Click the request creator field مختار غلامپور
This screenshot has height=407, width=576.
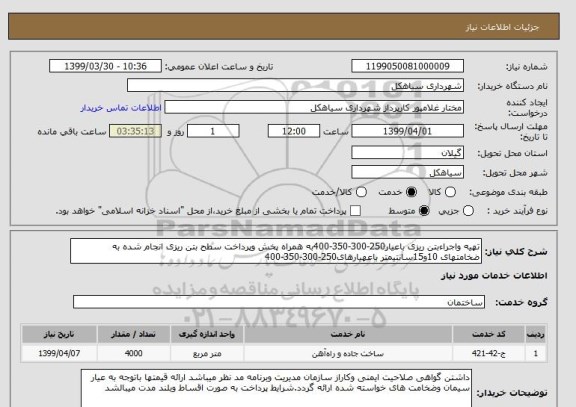click(314, 108)
